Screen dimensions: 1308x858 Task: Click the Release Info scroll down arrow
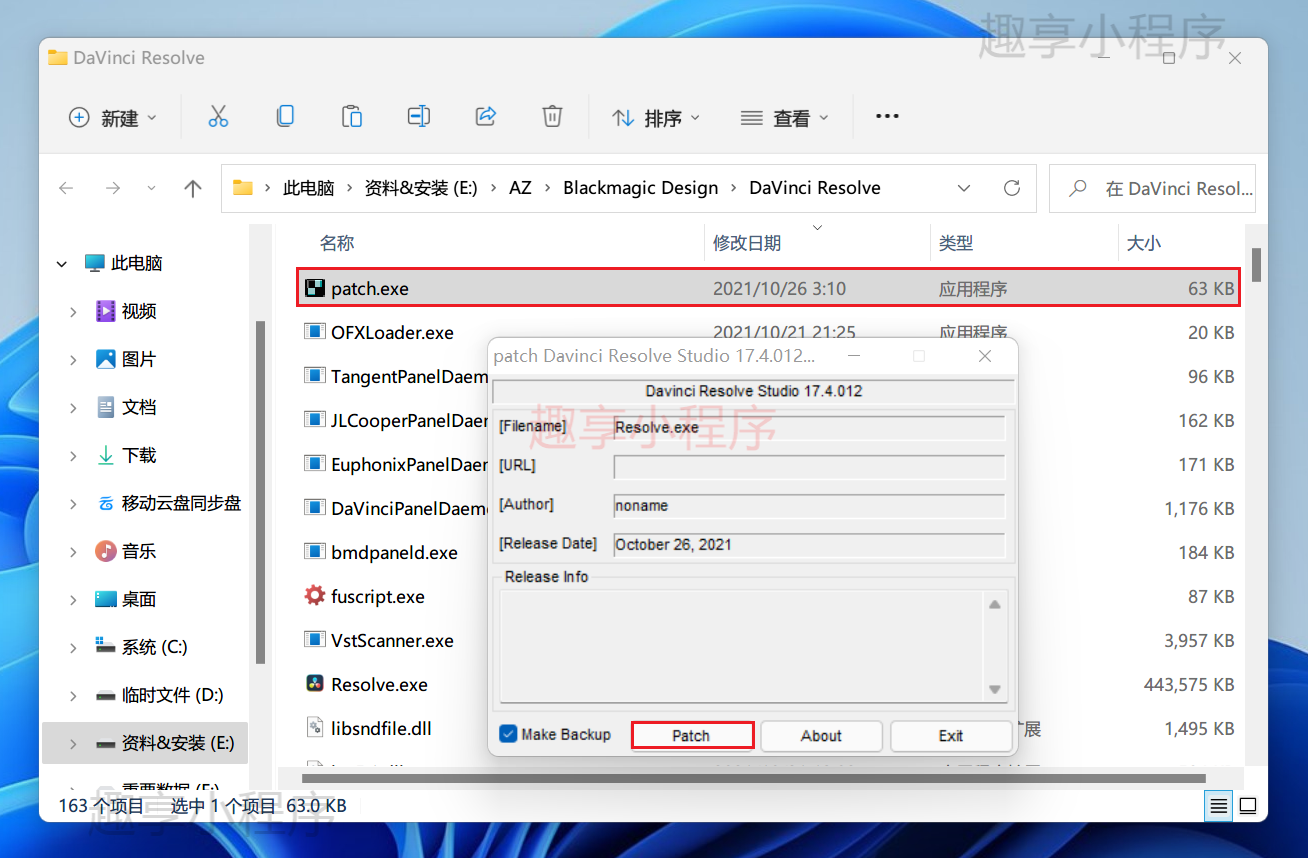pos(994,688)
